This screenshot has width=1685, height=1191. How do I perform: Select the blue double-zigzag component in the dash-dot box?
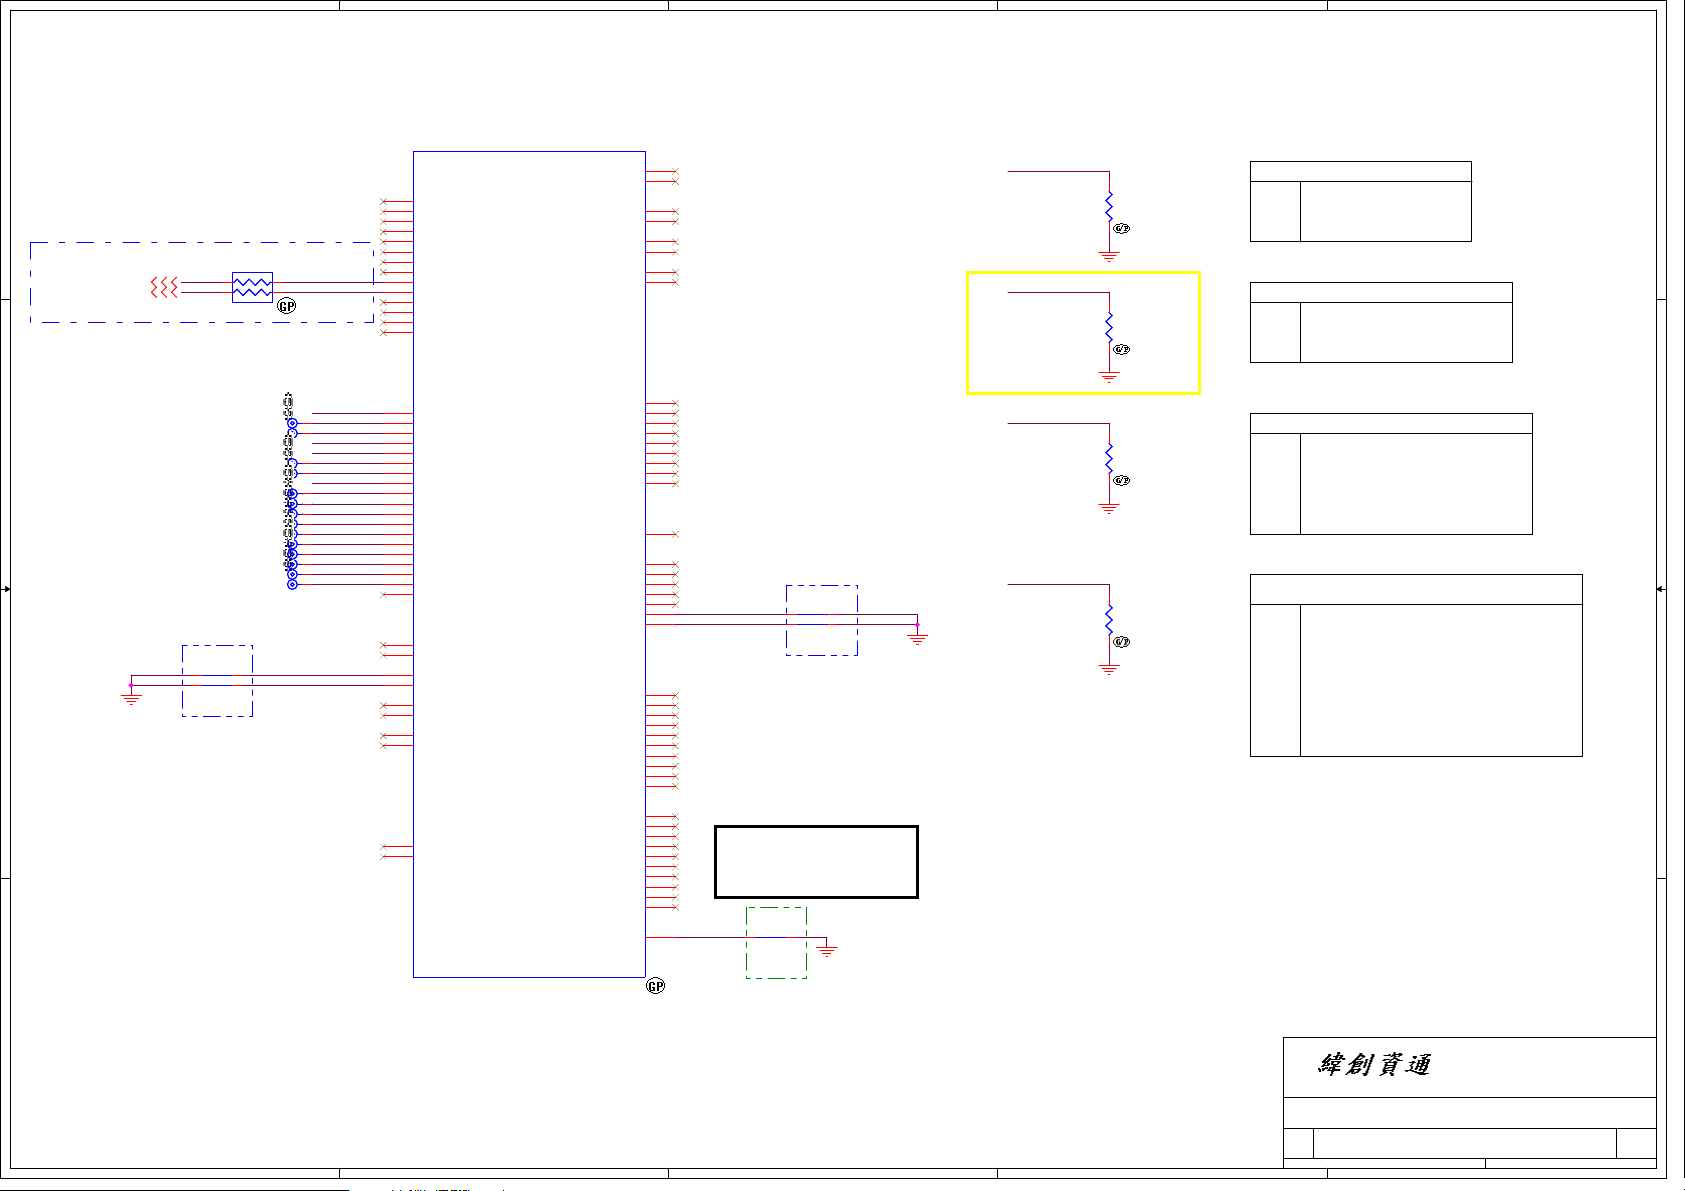pyautogui.click(x=252, y=288)
